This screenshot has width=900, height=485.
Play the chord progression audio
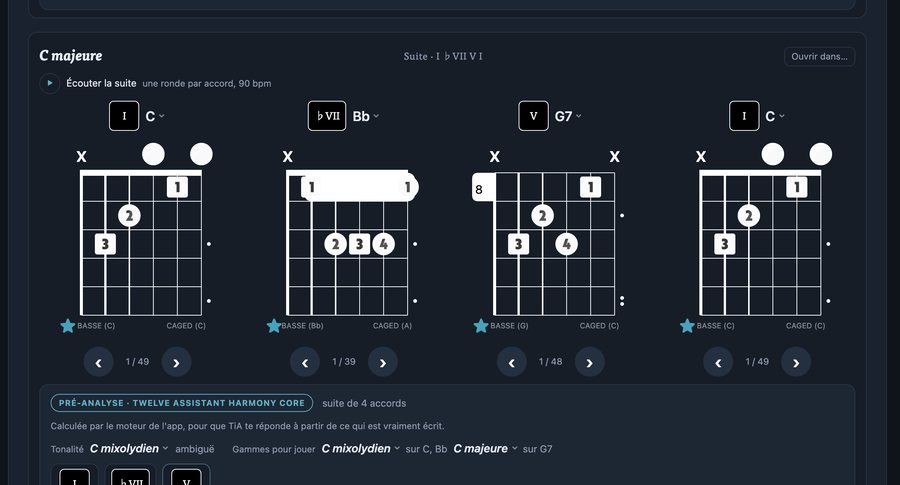coord(50,83)
